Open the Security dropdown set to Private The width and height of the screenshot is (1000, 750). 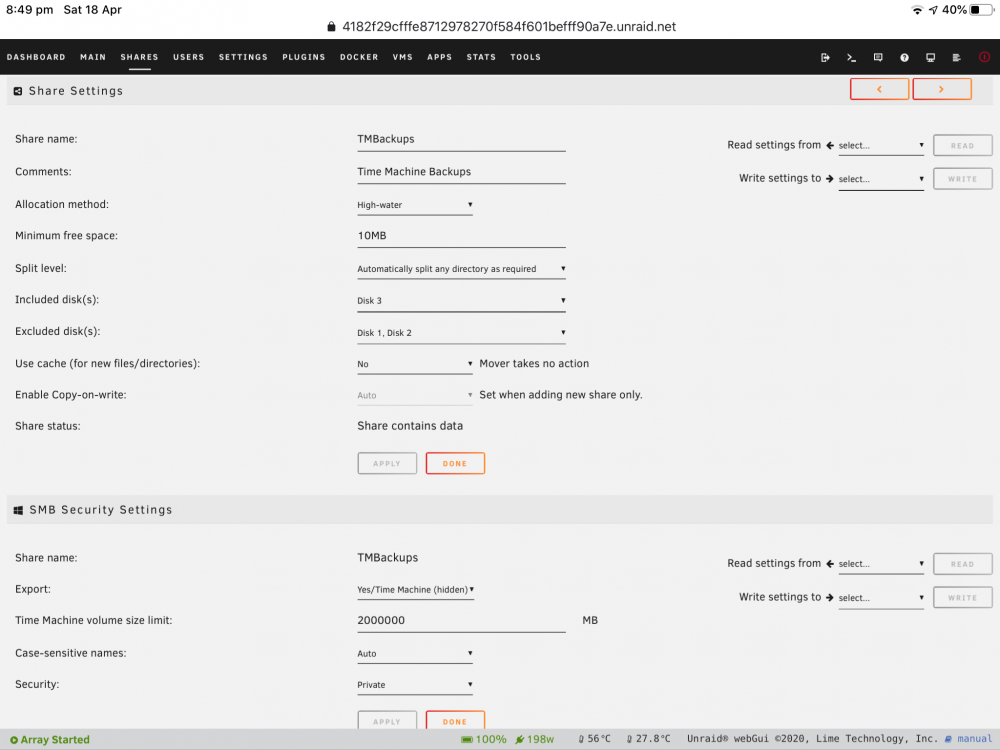click(x=415, y=684)
